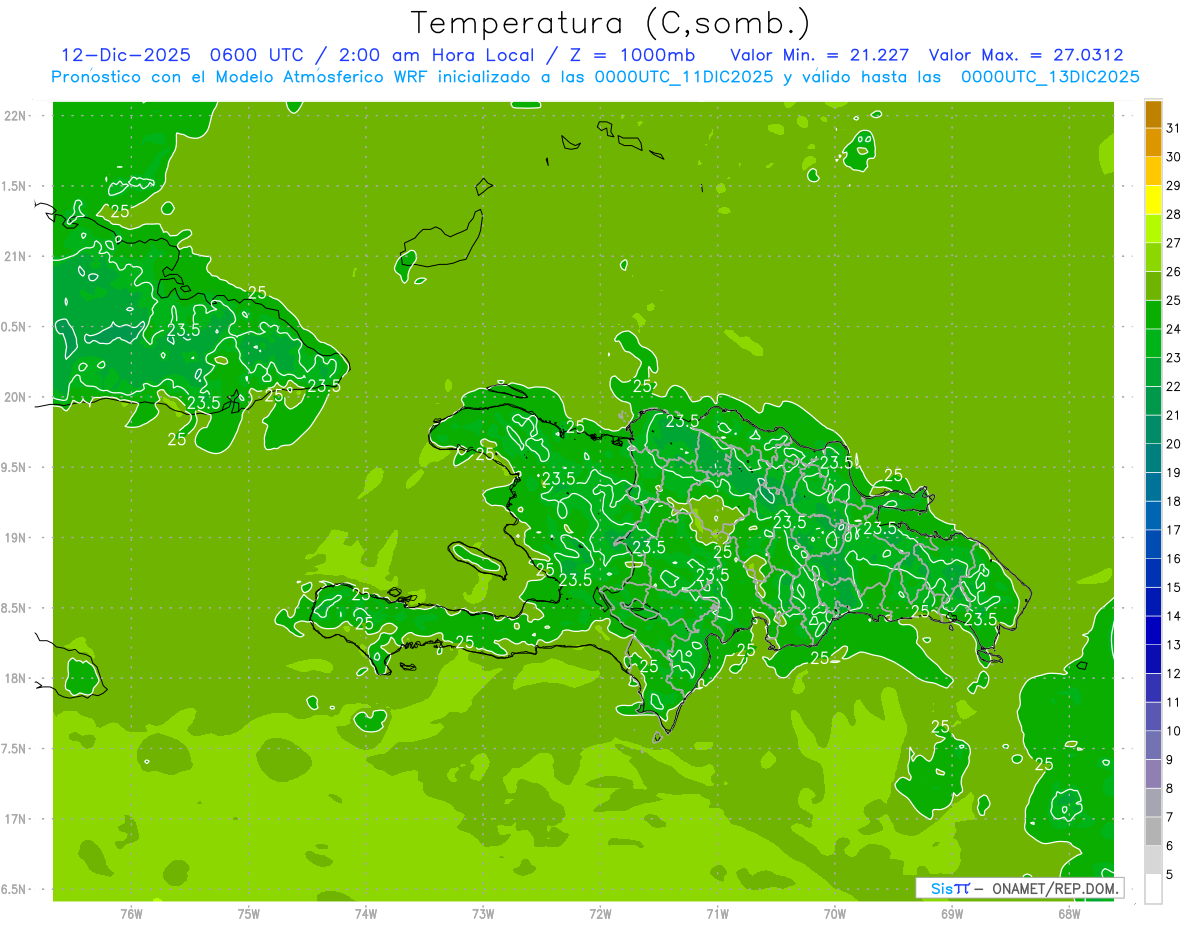Click the '72W' longitude label

point(600,914)
